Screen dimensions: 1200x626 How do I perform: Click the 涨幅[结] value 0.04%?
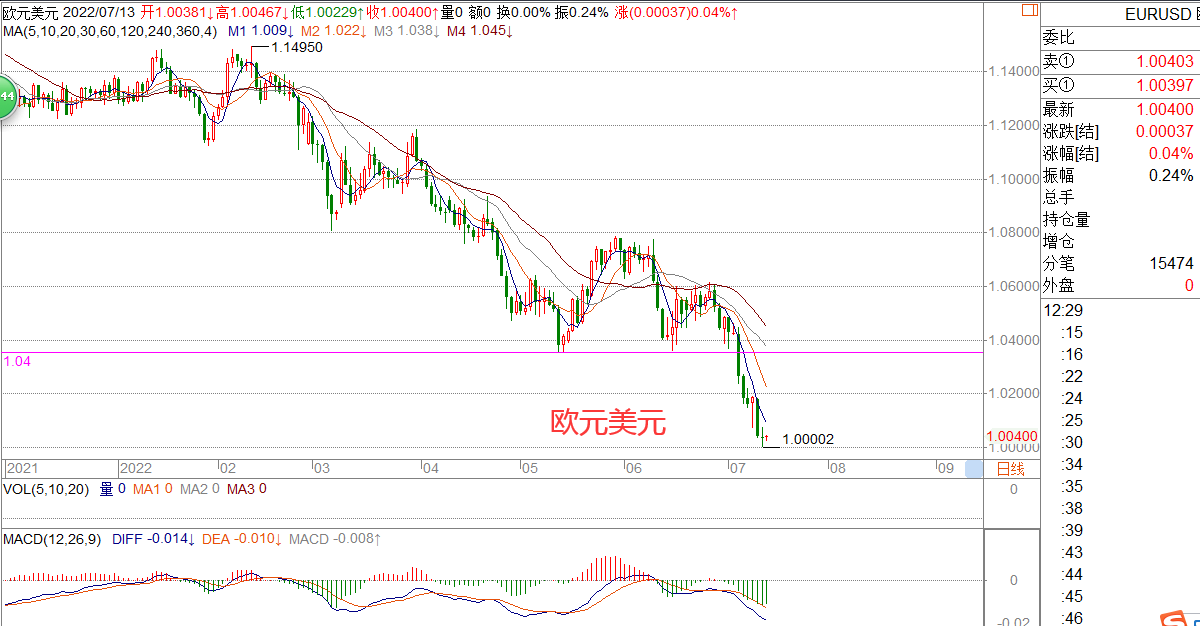[1171, 153]
